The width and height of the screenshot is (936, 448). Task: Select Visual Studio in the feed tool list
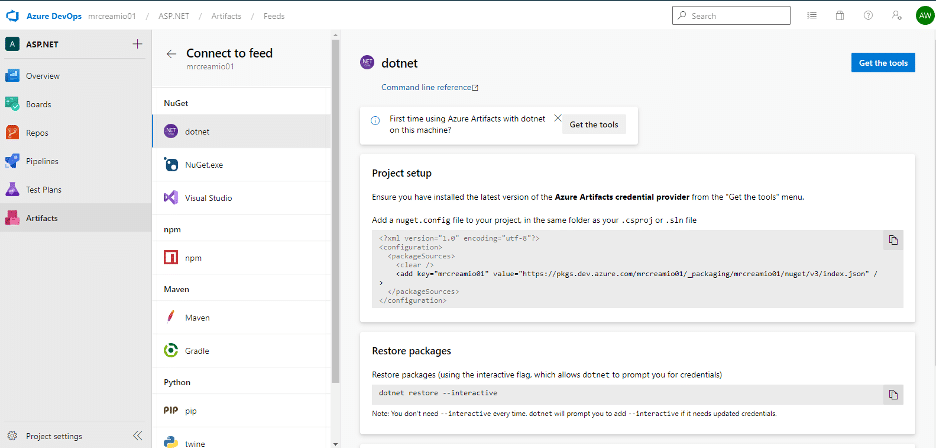pyautogui.click(x=241, y=198)
